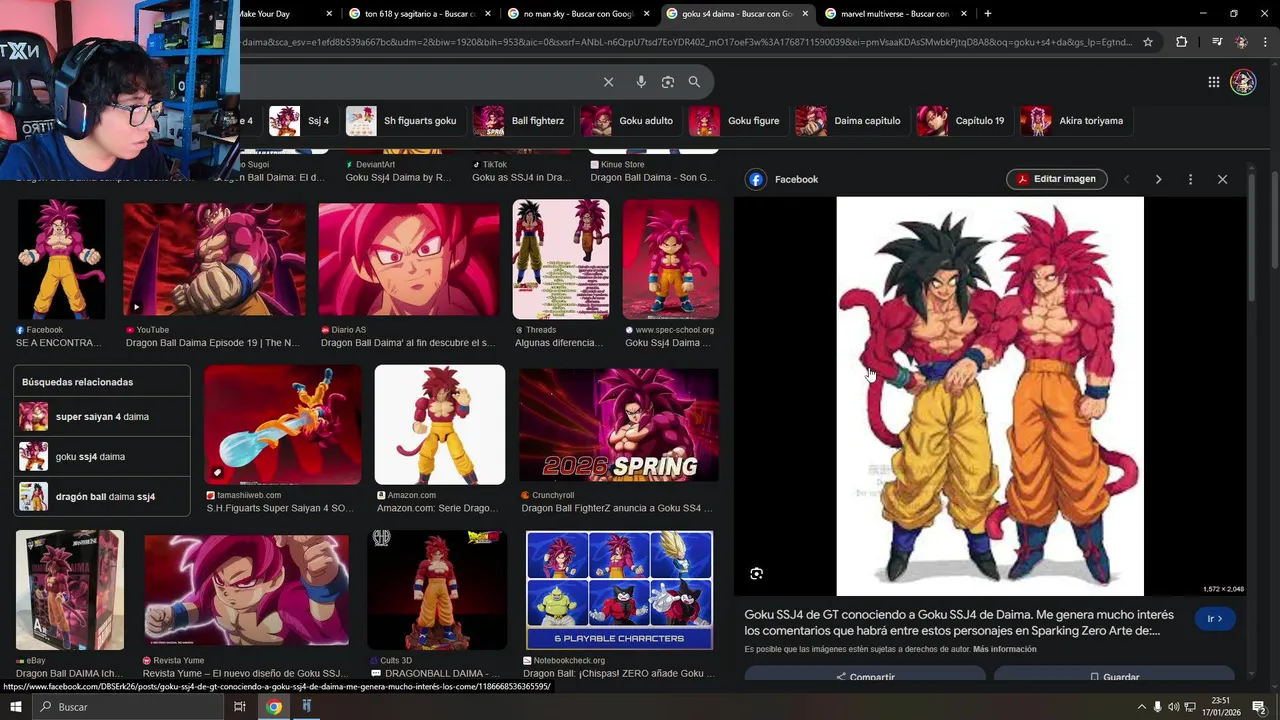Click the Ir button to visit the page

tap(1215, 619)
